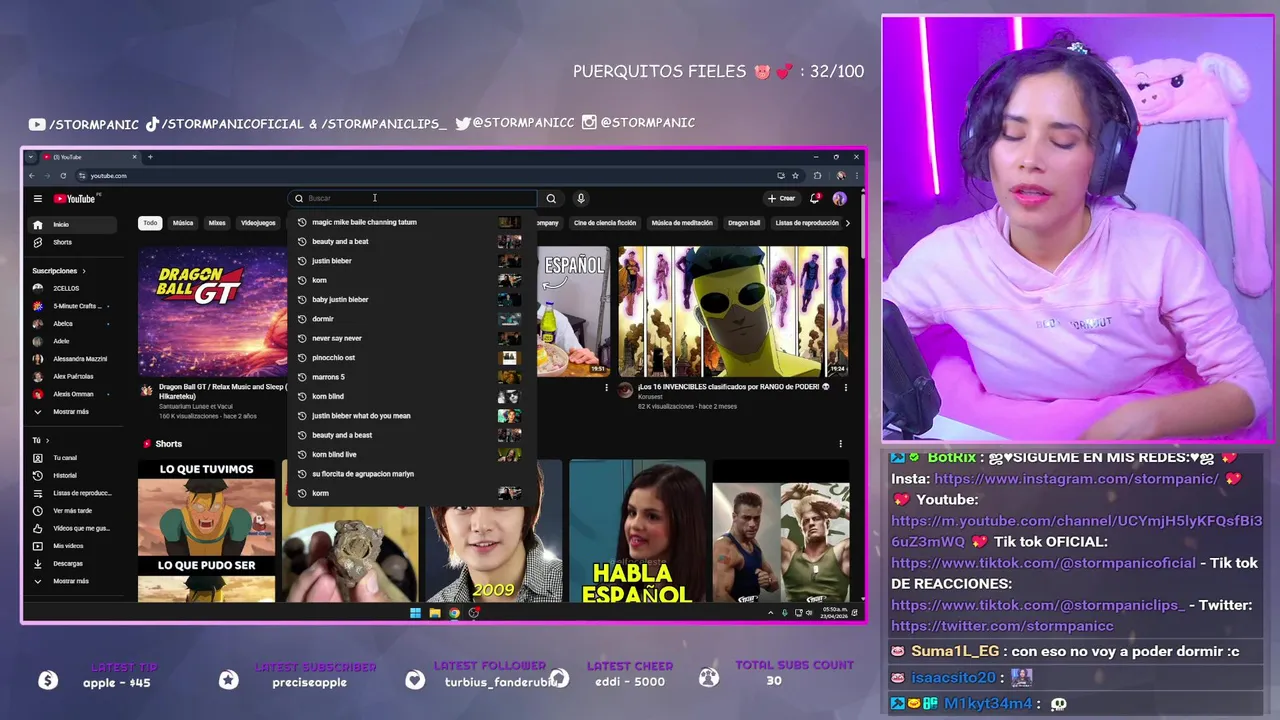
Task: Bookmark this page with the star
Action: [795, 176]
